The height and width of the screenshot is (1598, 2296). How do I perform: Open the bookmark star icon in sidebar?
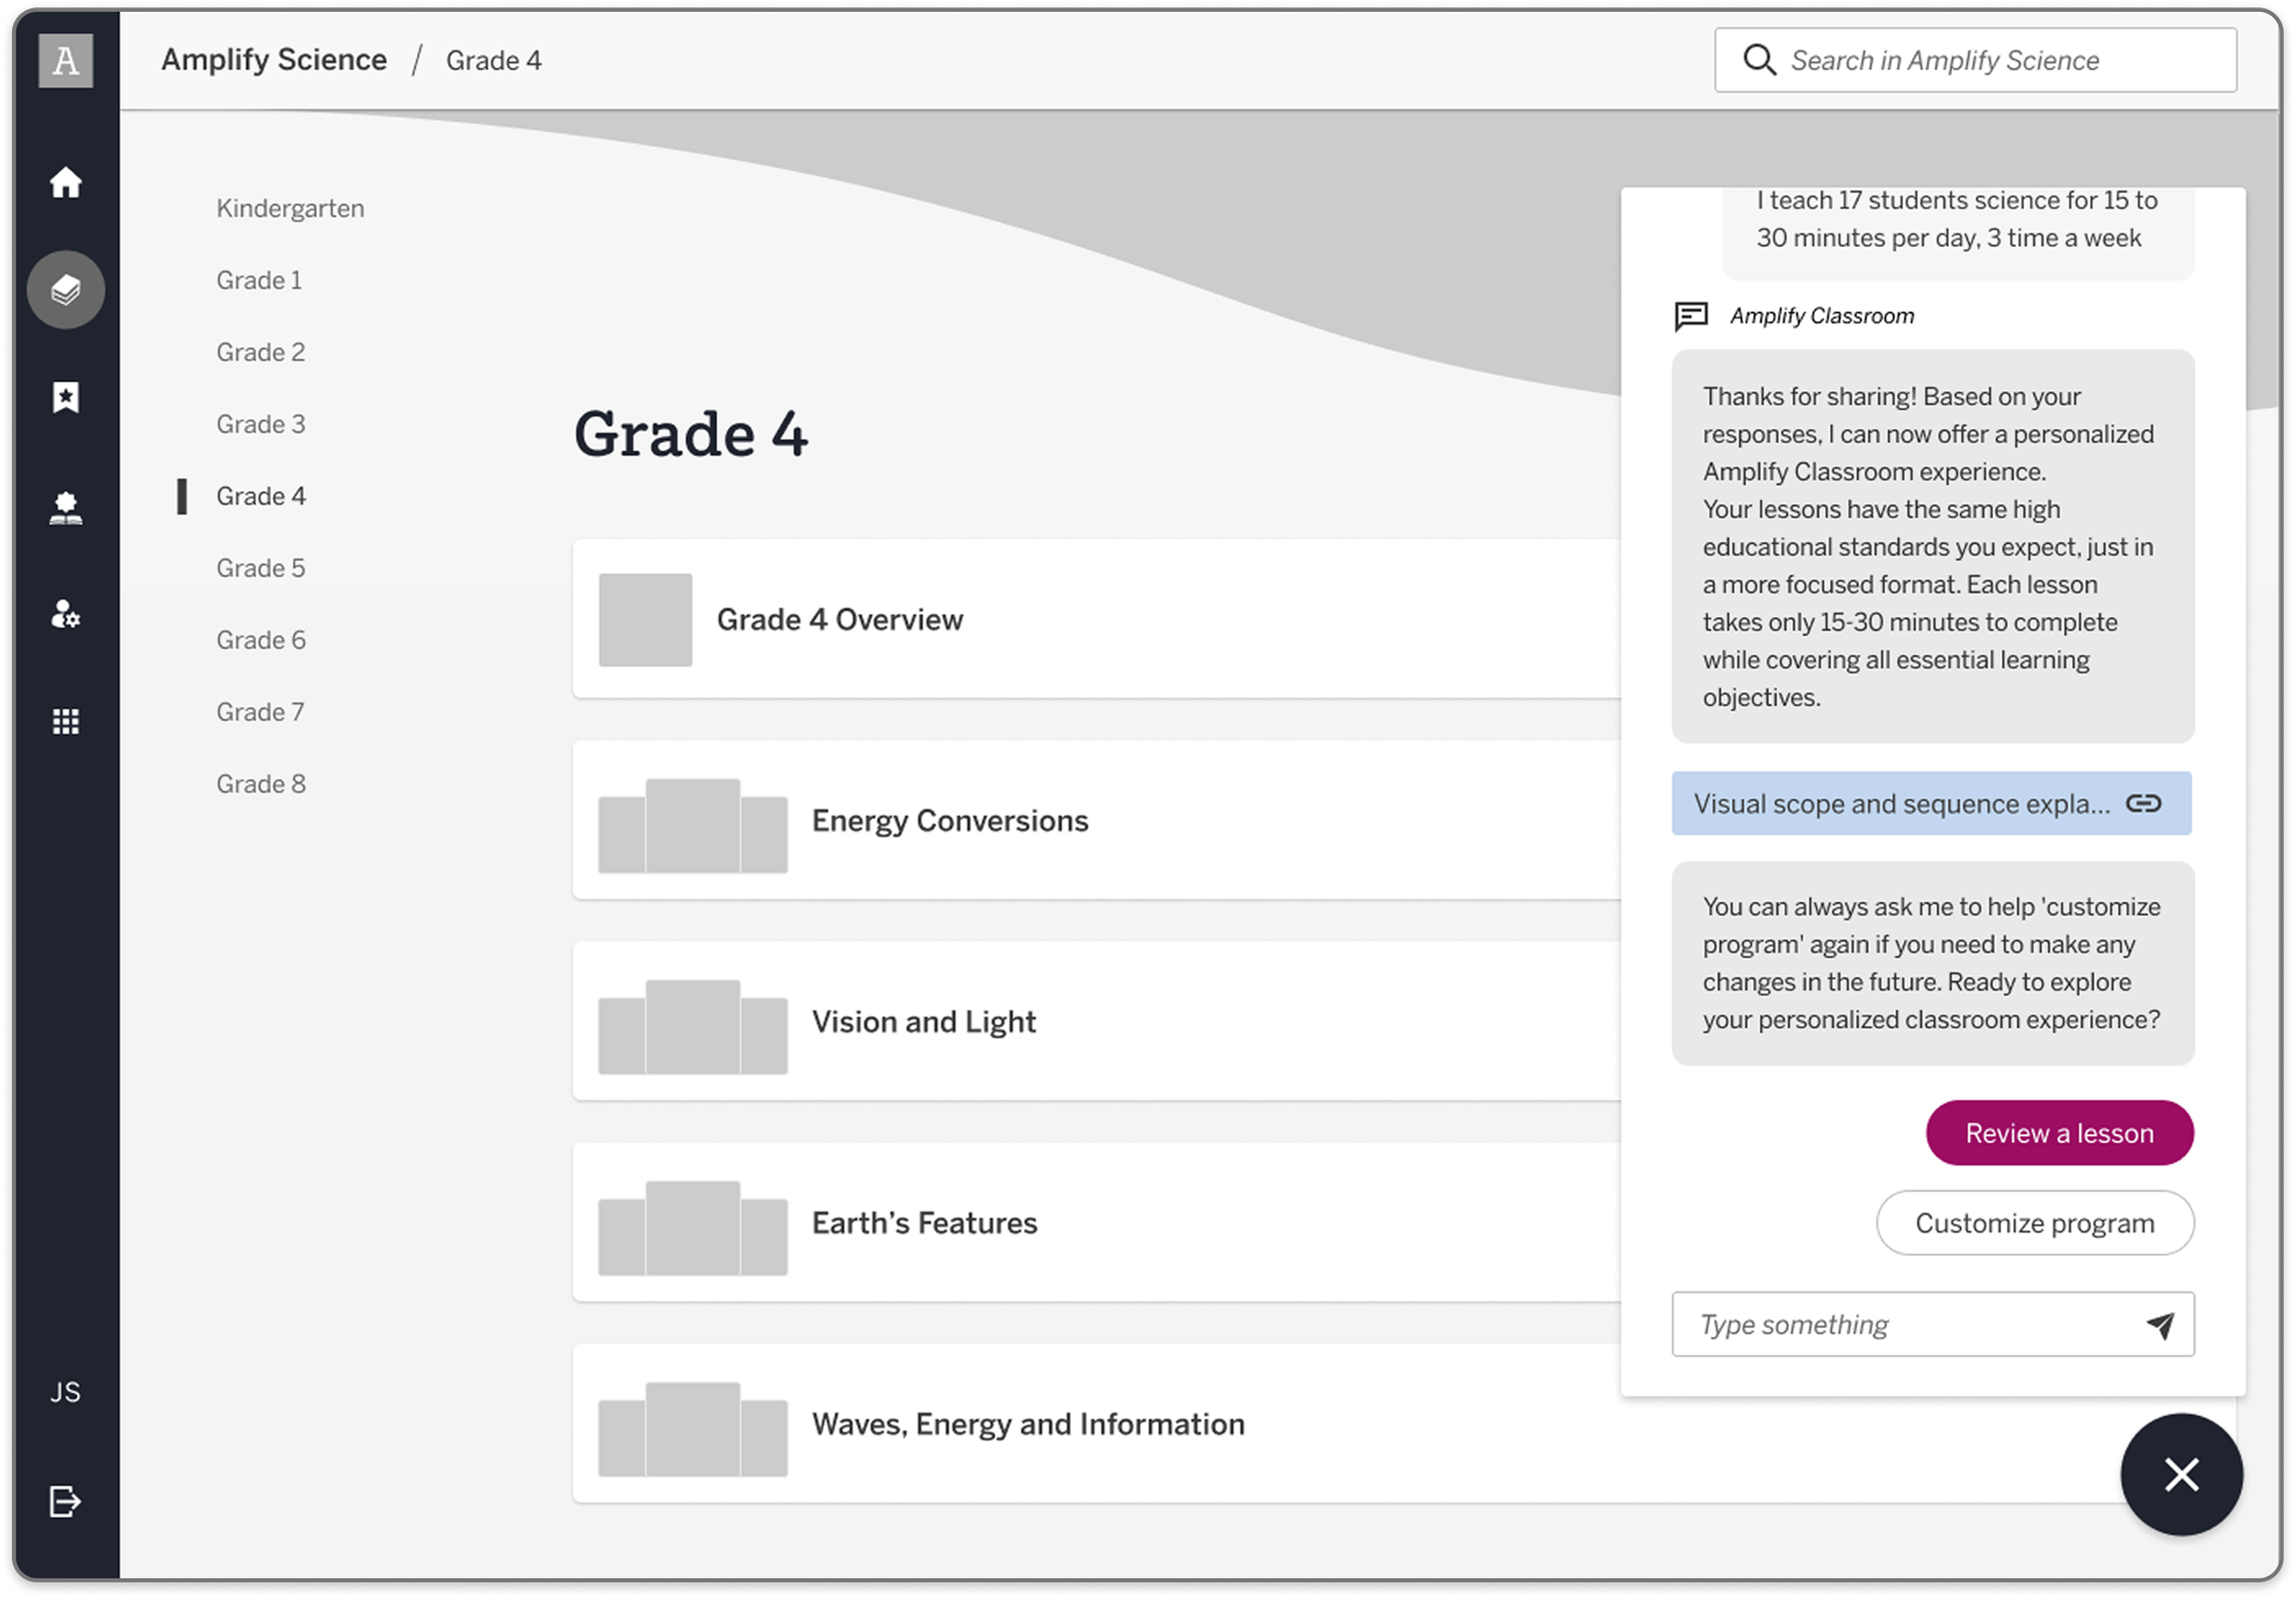pyautogui.click(x=65, y=397)
